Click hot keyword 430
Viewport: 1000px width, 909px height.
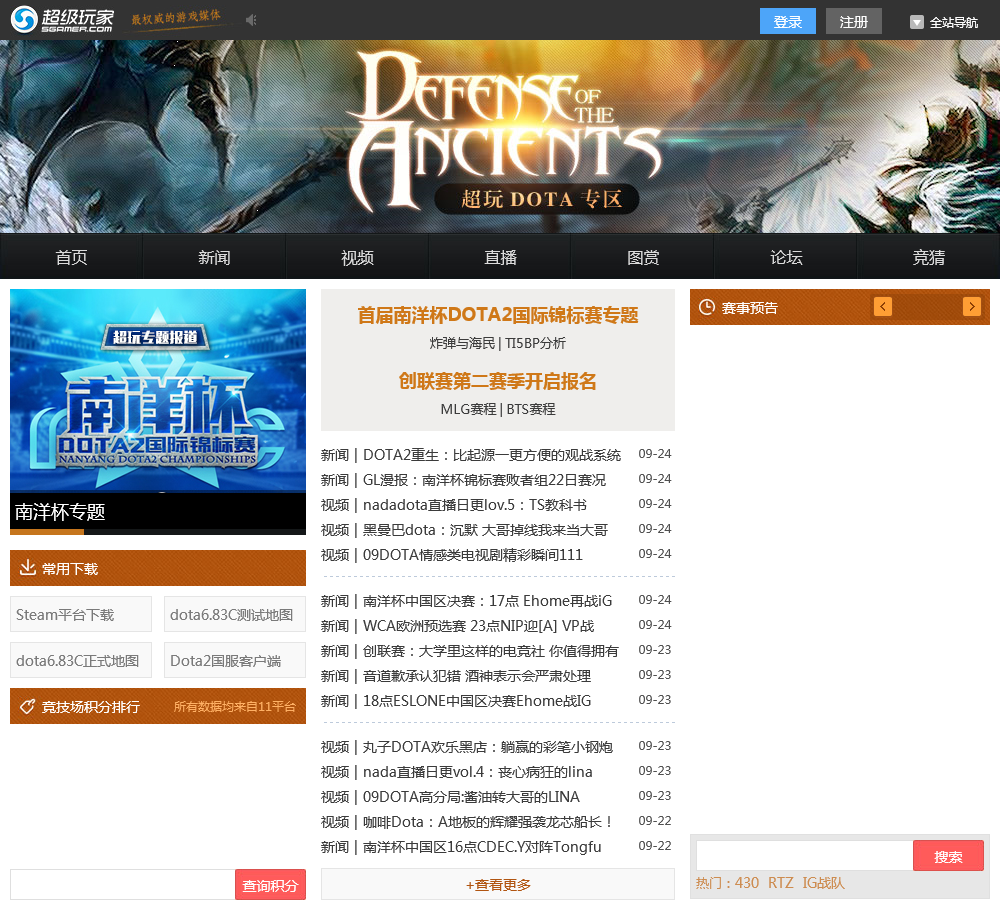pos(747,883)
